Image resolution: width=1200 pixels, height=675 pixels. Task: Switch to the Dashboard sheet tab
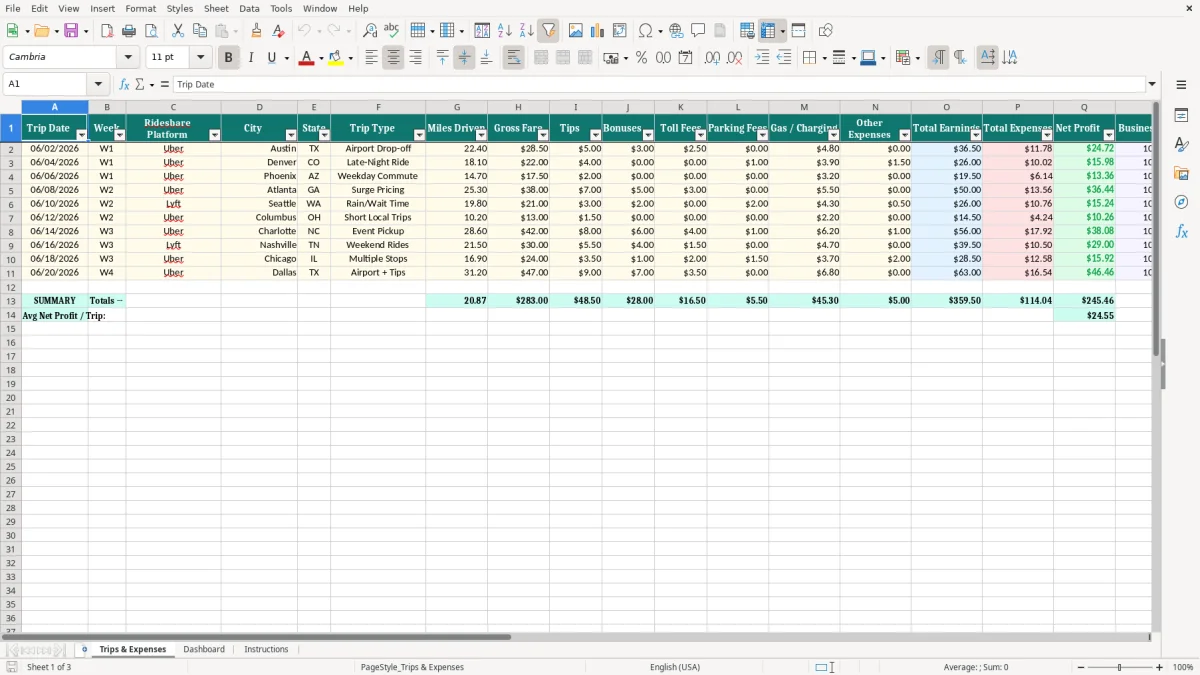coord(204,650)
